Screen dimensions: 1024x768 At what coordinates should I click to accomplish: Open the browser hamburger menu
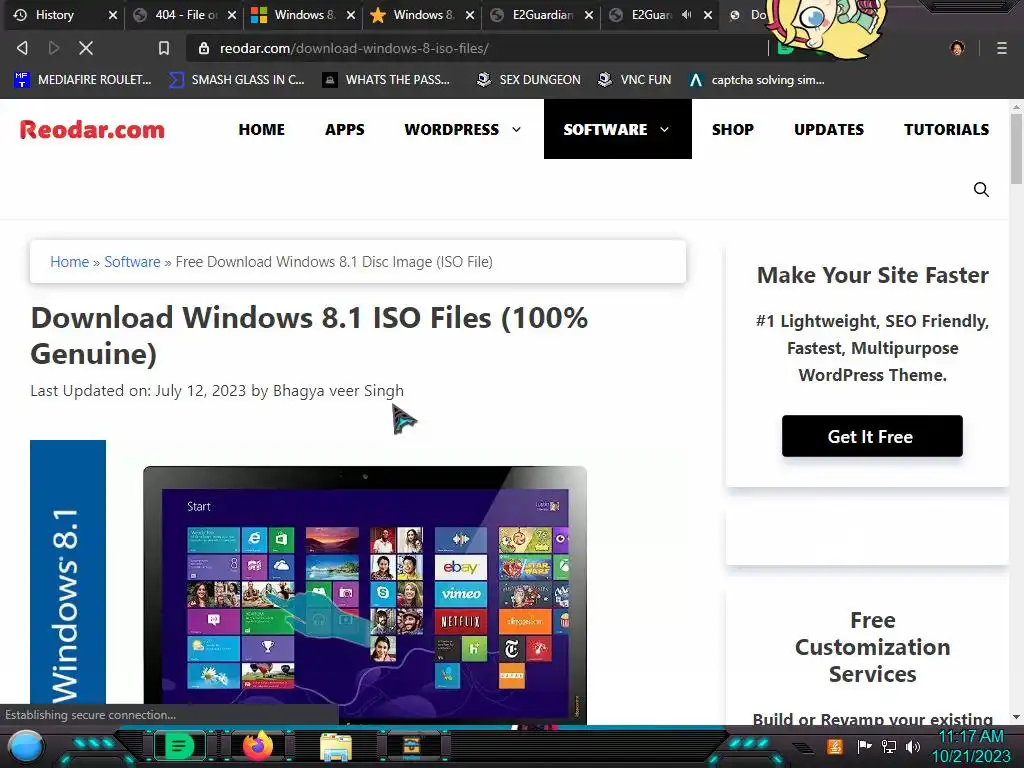1002,48
